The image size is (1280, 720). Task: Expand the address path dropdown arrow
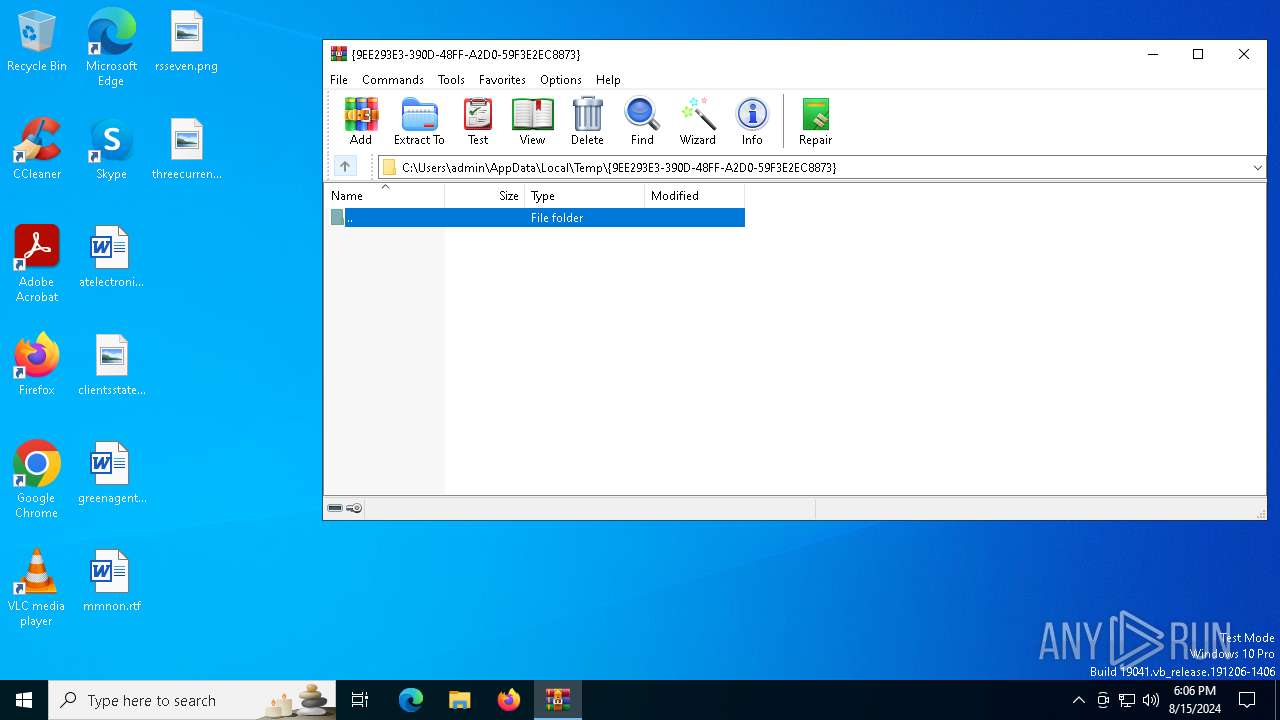(x=1257, y=168)
